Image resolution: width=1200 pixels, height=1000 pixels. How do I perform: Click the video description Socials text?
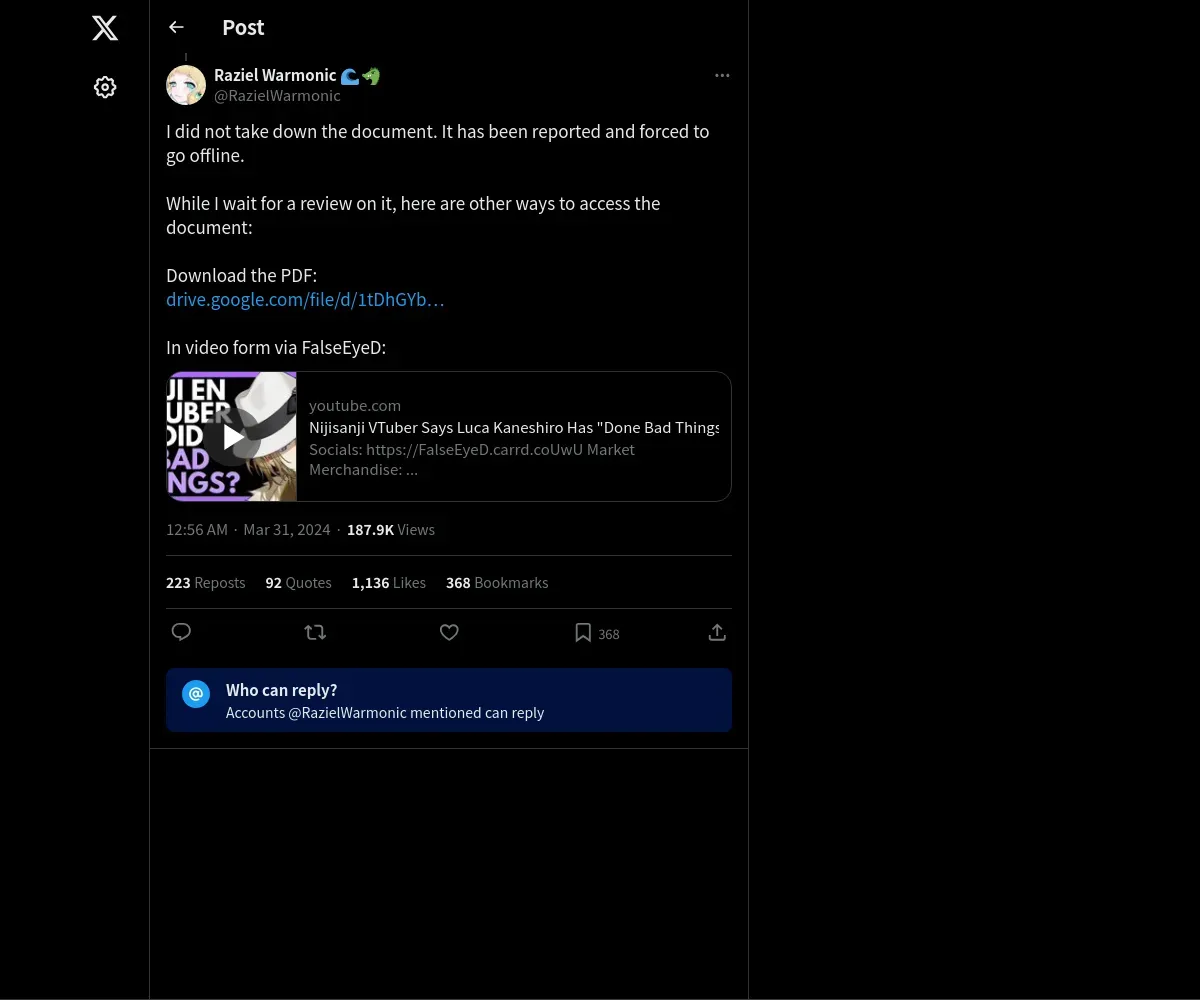(472, 459)
